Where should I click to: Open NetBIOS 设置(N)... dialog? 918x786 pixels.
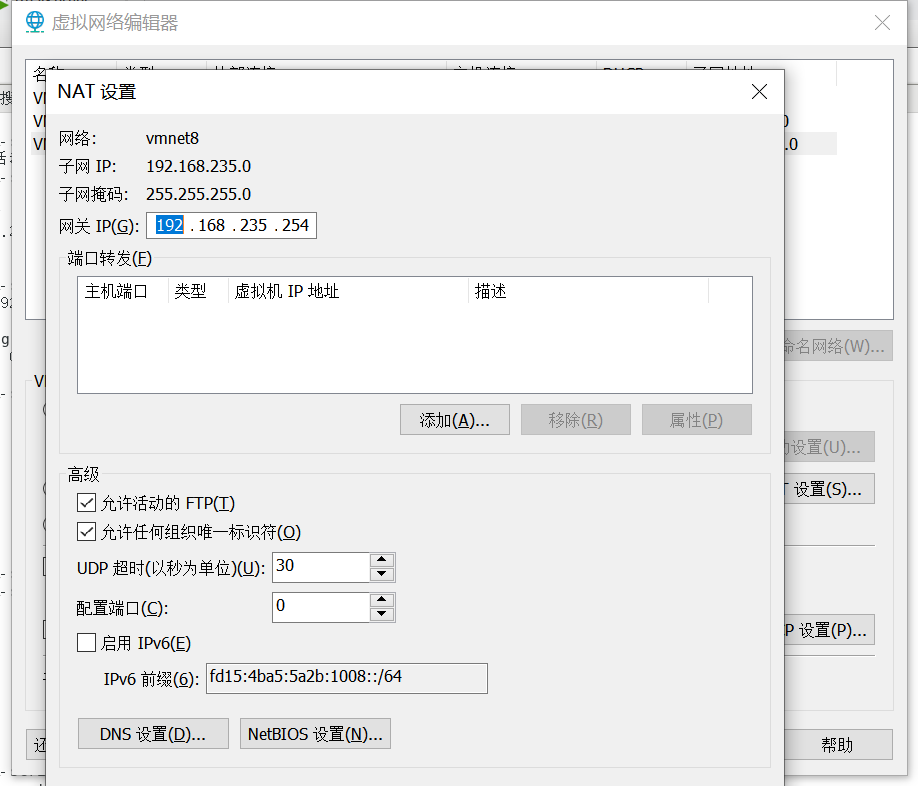point(315,733)
